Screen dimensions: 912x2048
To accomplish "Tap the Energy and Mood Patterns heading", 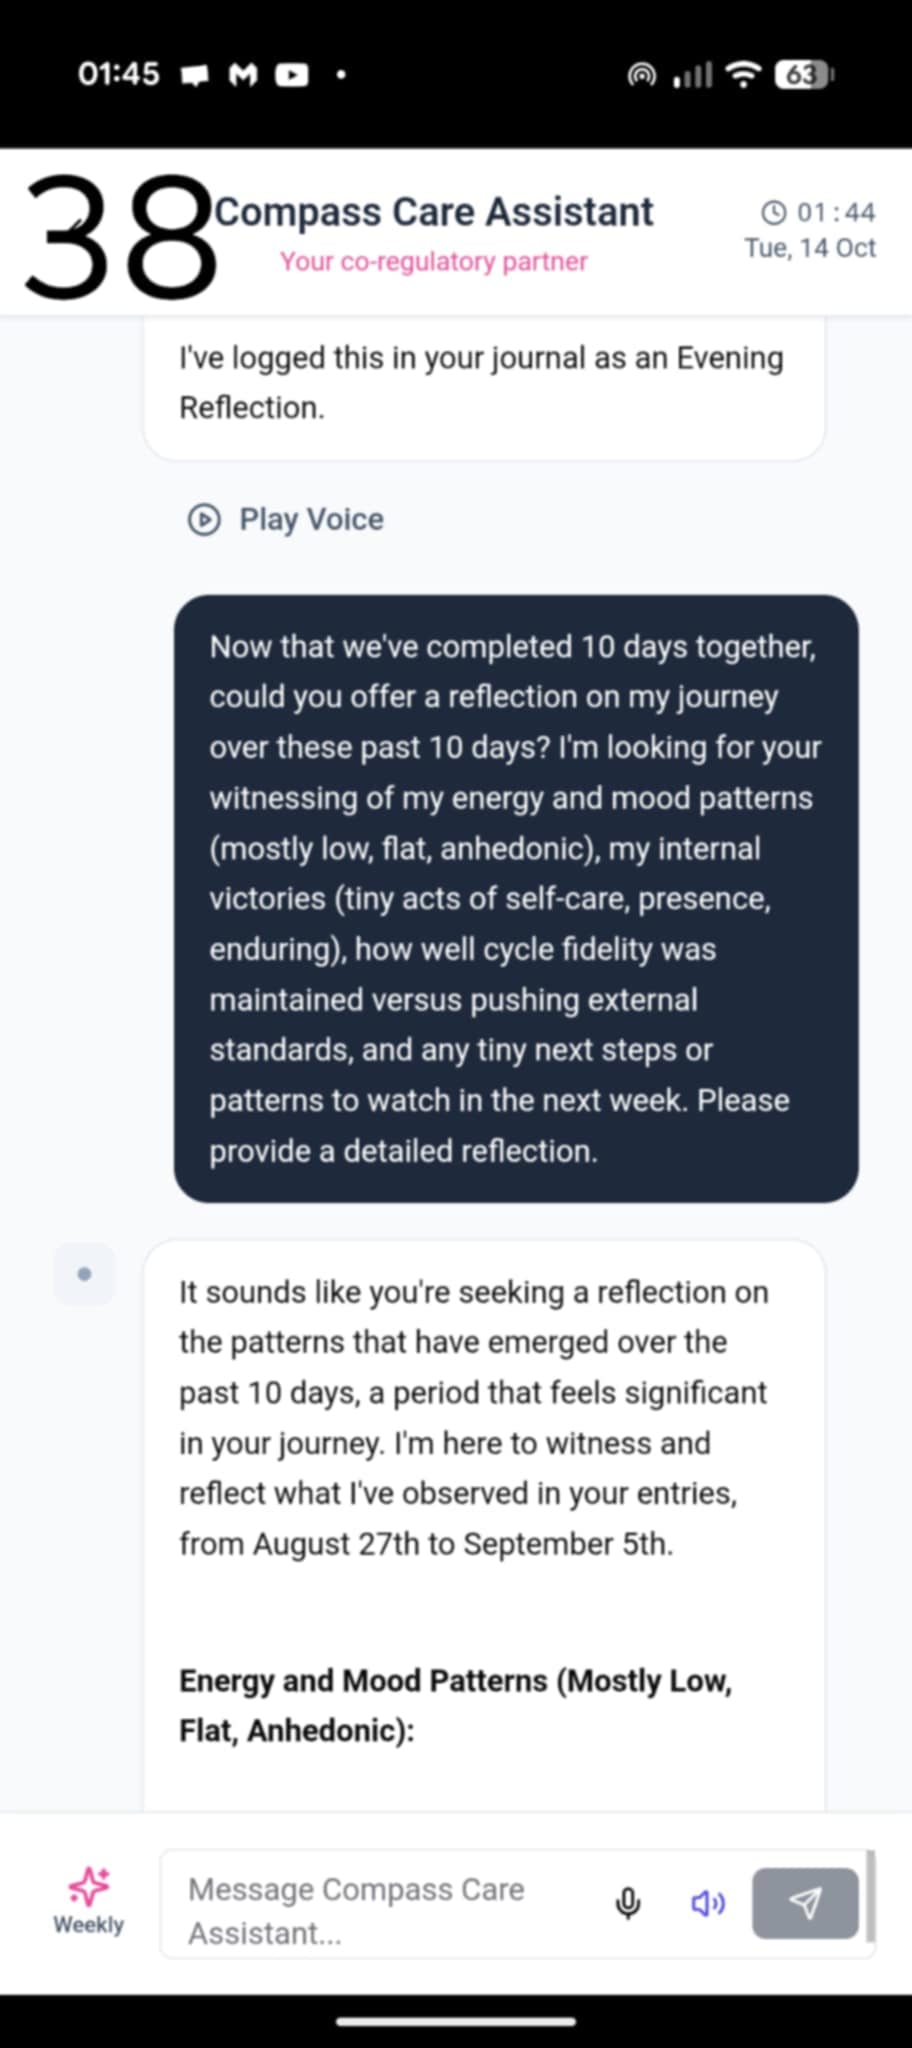I will click(456, 1705).
